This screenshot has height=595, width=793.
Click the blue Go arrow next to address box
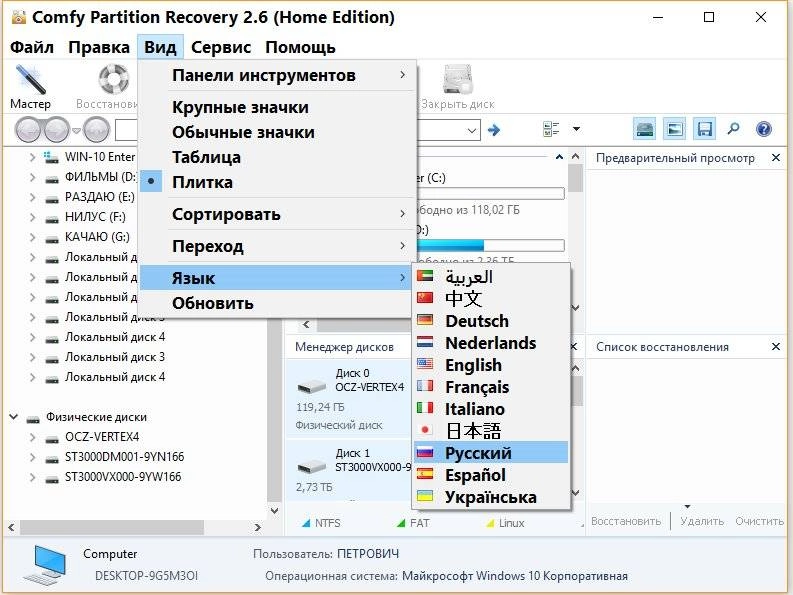click(x=494, y=130)
